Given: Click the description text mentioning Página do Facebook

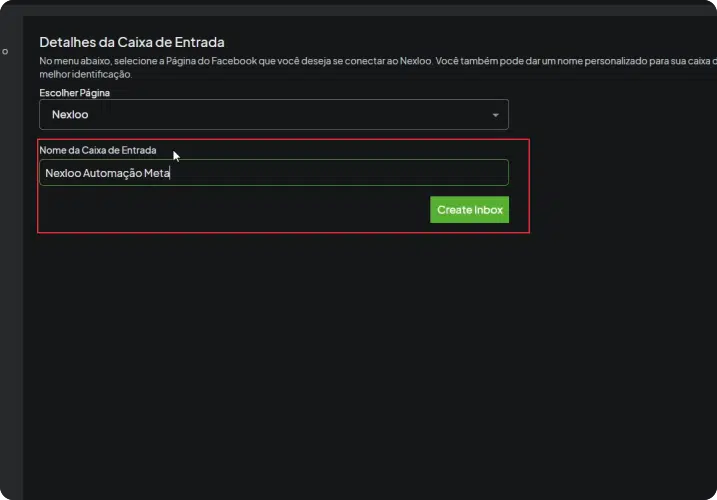Looking at the screenshot, I should tap(378, 67).
